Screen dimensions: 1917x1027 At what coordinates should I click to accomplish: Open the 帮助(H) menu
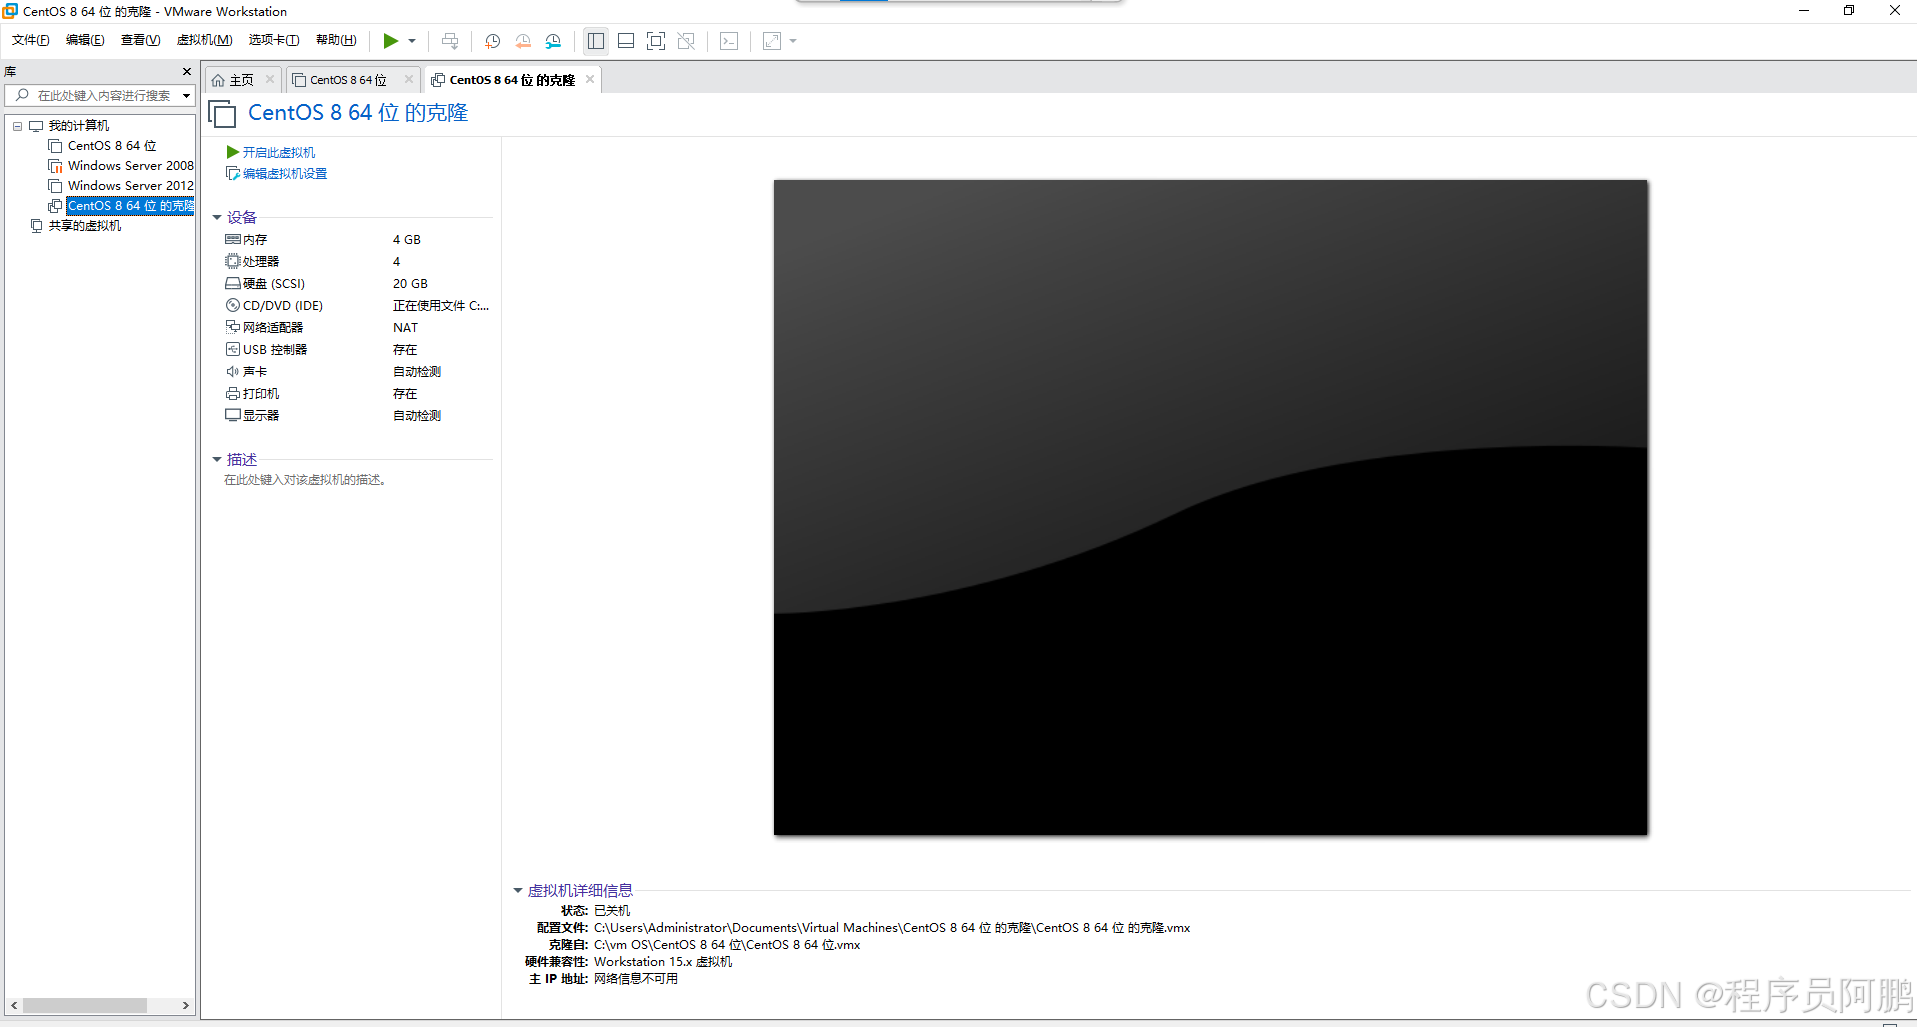(336, 40)
